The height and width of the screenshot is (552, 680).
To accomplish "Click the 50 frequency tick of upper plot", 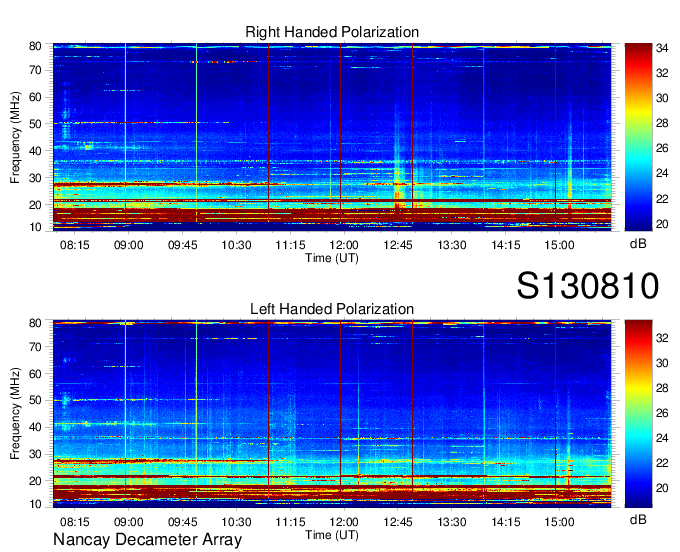I will [x=35, y=124].
